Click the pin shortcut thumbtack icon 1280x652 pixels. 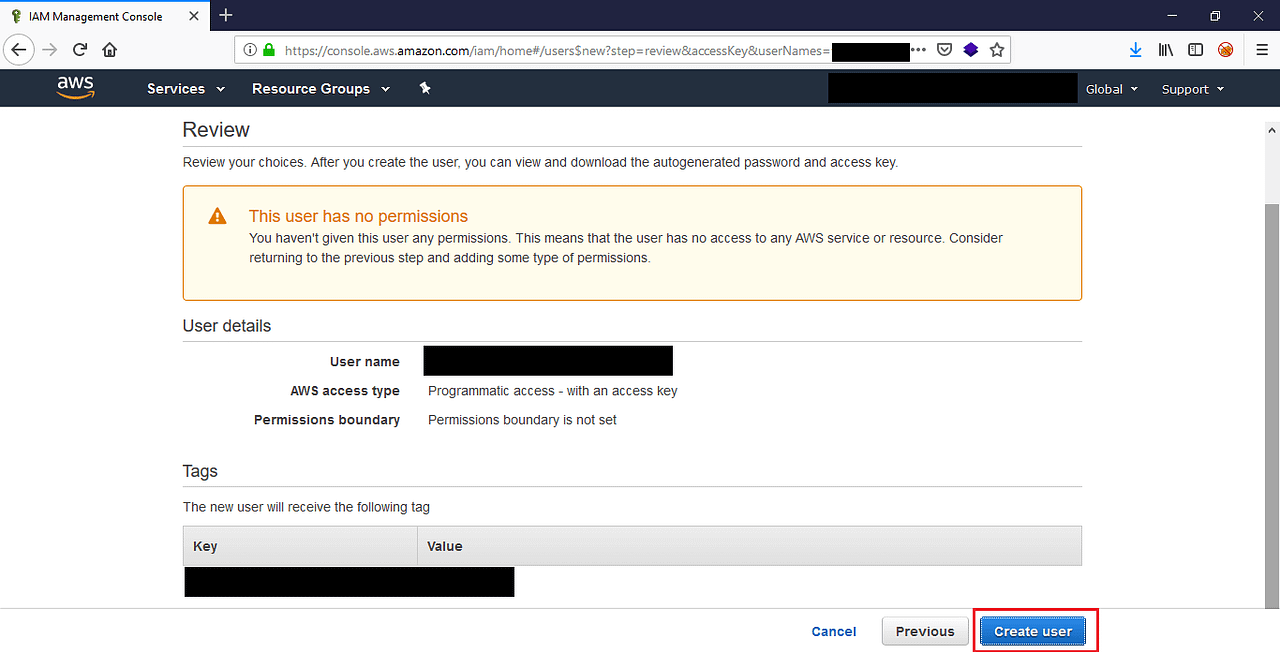coord(424,88)
